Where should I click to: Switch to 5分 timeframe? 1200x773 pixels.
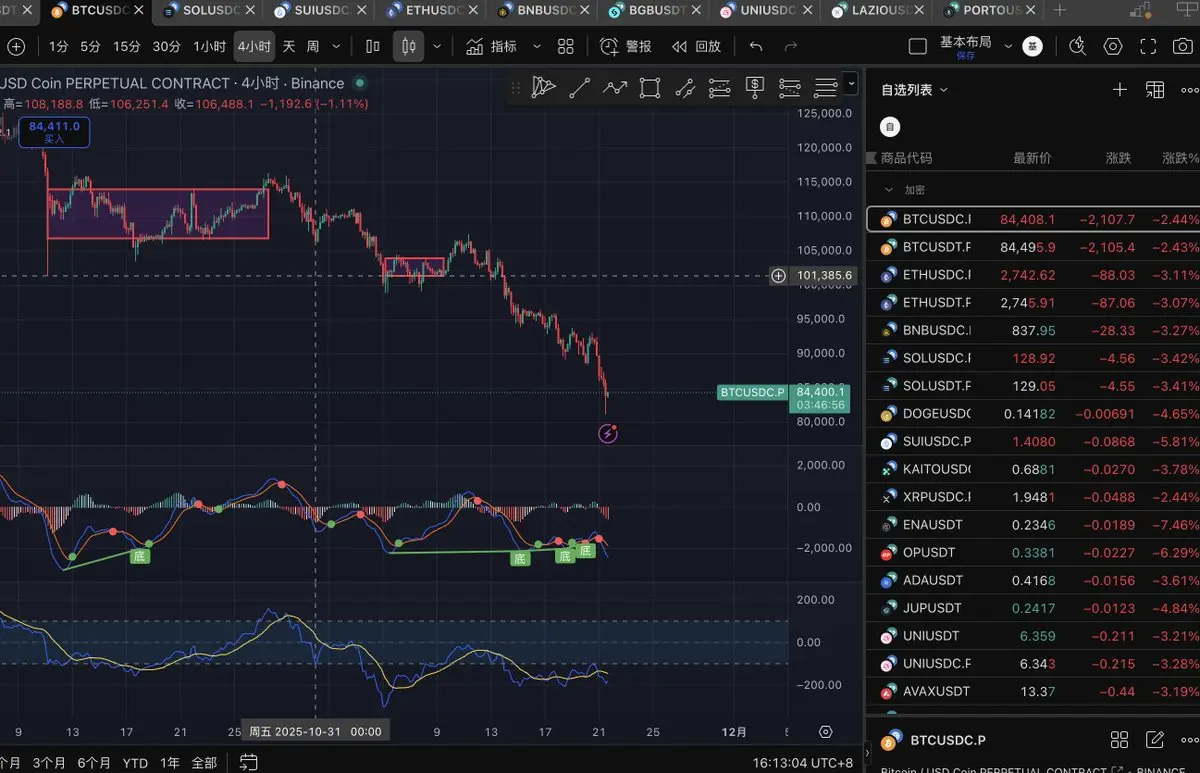tap(91, 46)
